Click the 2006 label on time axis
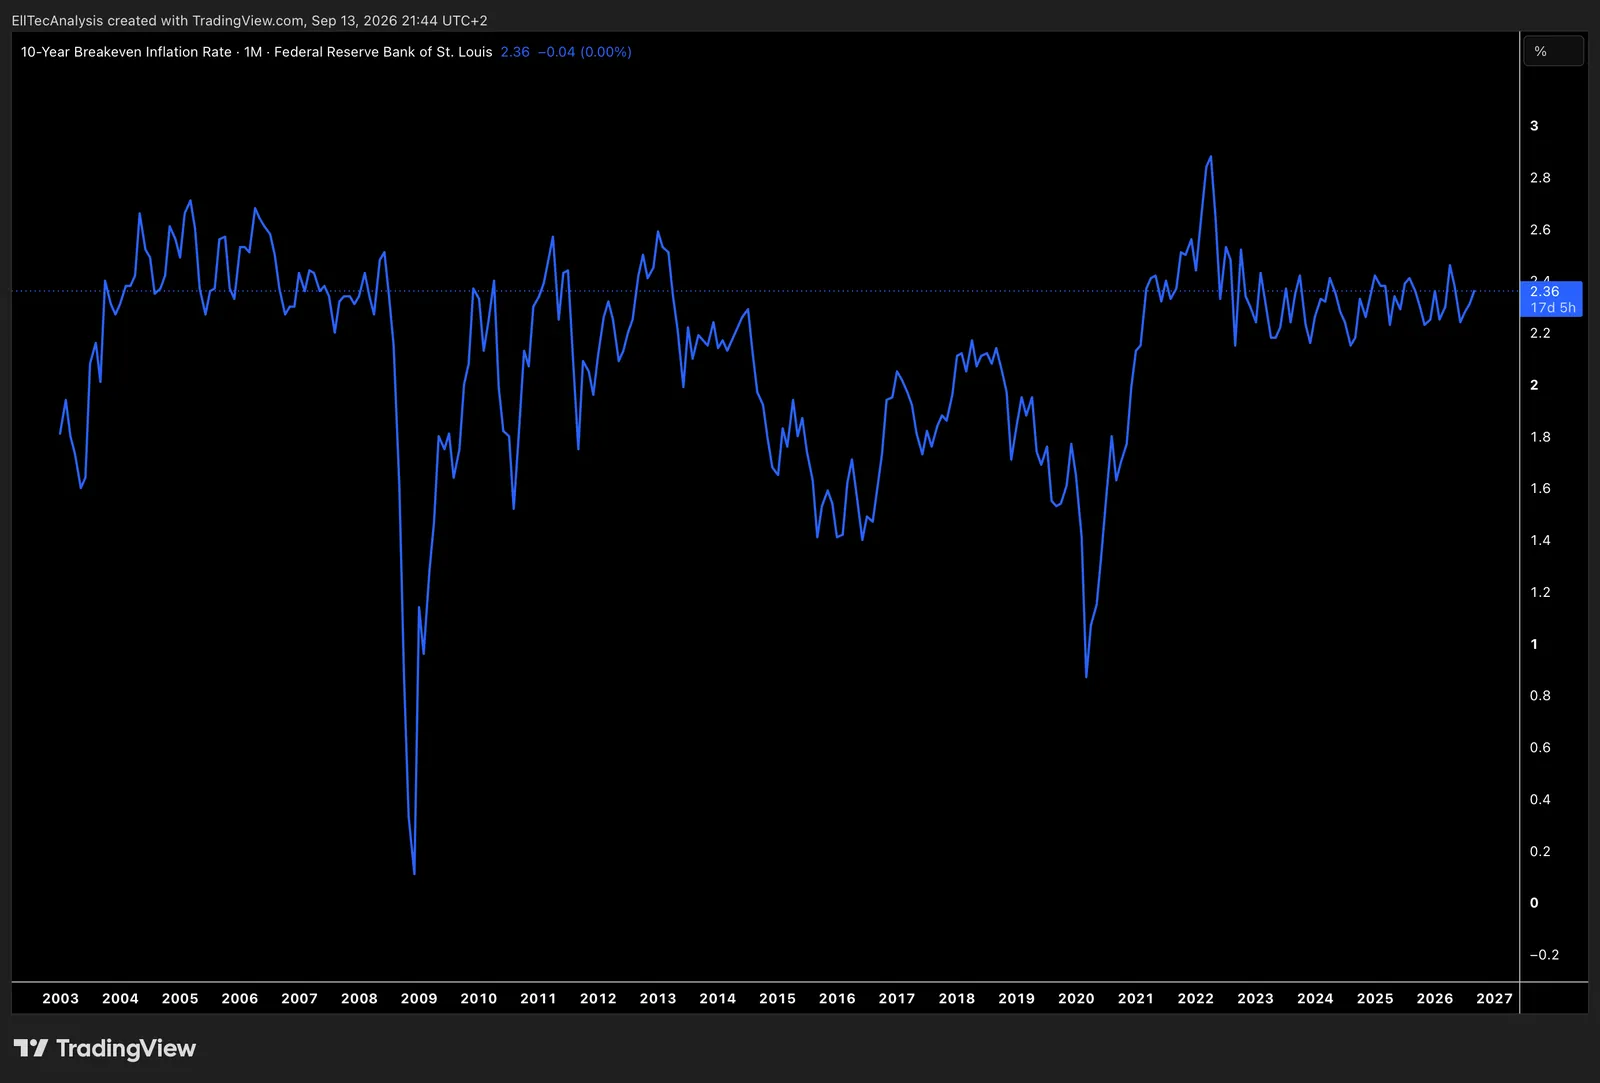The height and width of the screenshot is (1083, 1600). (x=240, y=998)
